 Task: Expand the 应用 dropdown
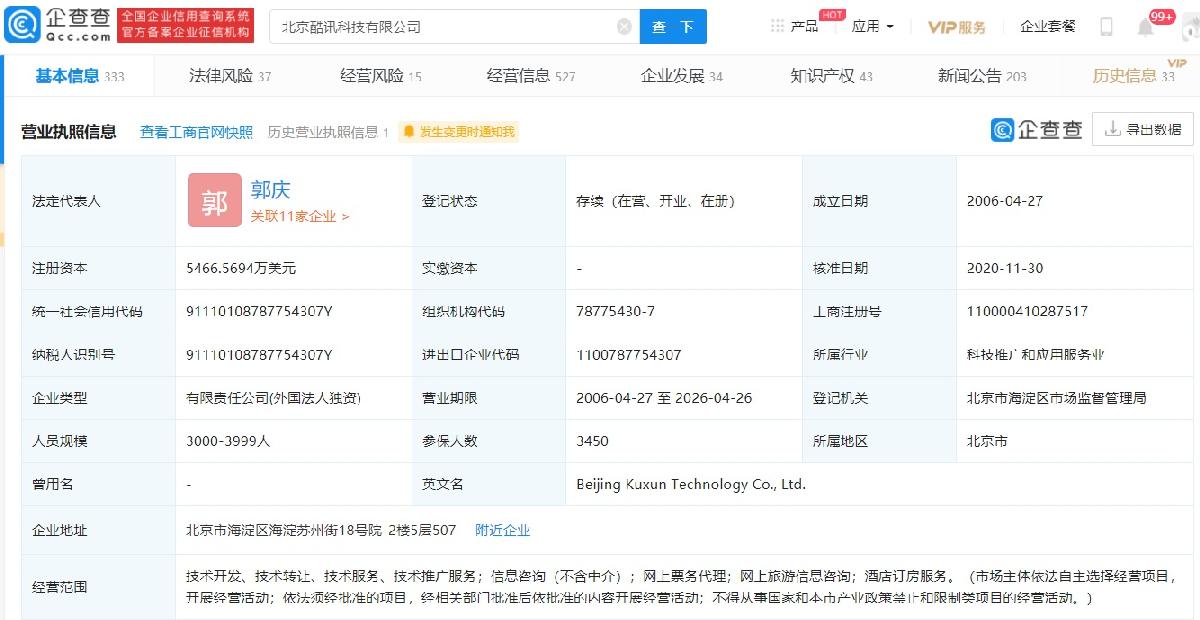873,26
